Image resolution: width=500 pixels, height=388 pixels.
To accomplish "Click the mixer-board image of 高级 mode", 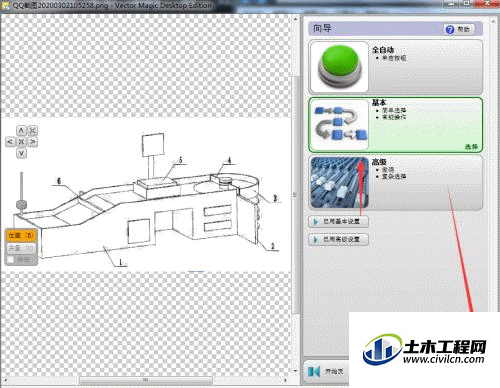I will [339, 183].
